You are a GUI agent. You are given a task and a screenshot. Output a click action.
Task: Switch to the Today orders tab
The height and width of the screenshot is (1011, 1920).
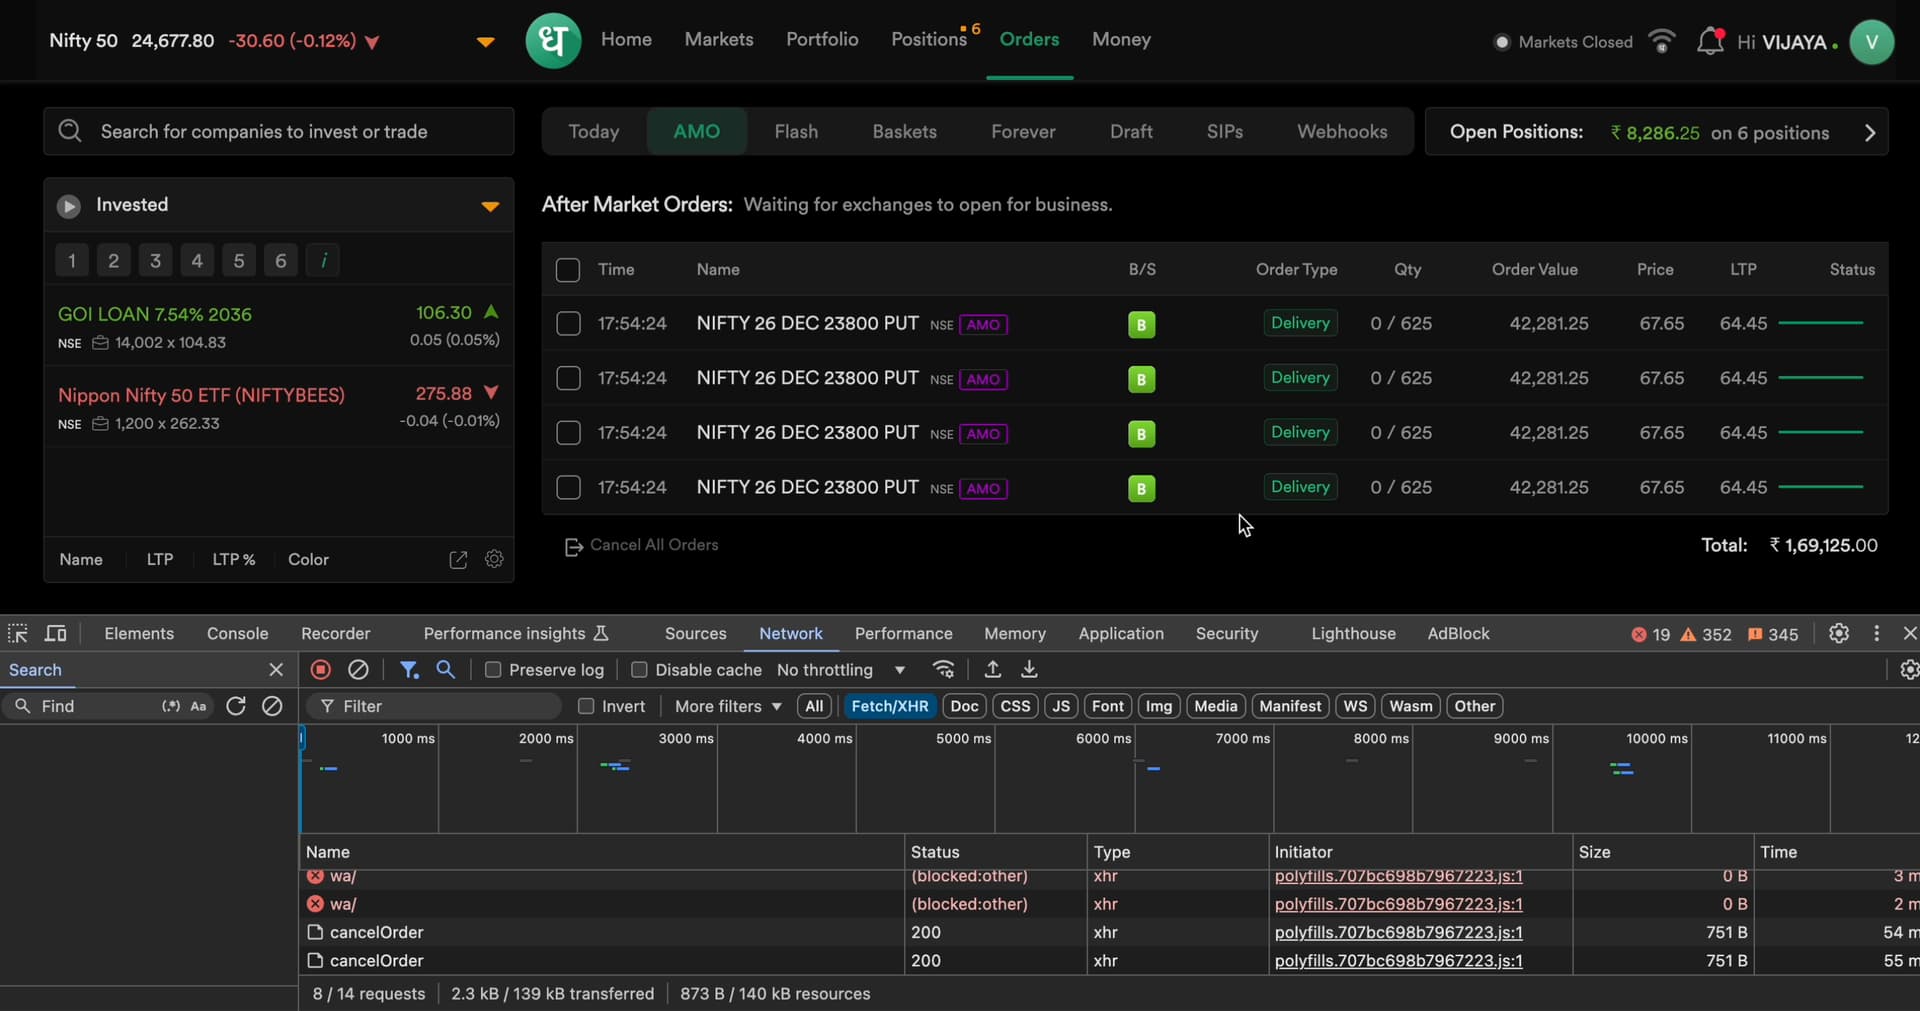click(594, 131)
